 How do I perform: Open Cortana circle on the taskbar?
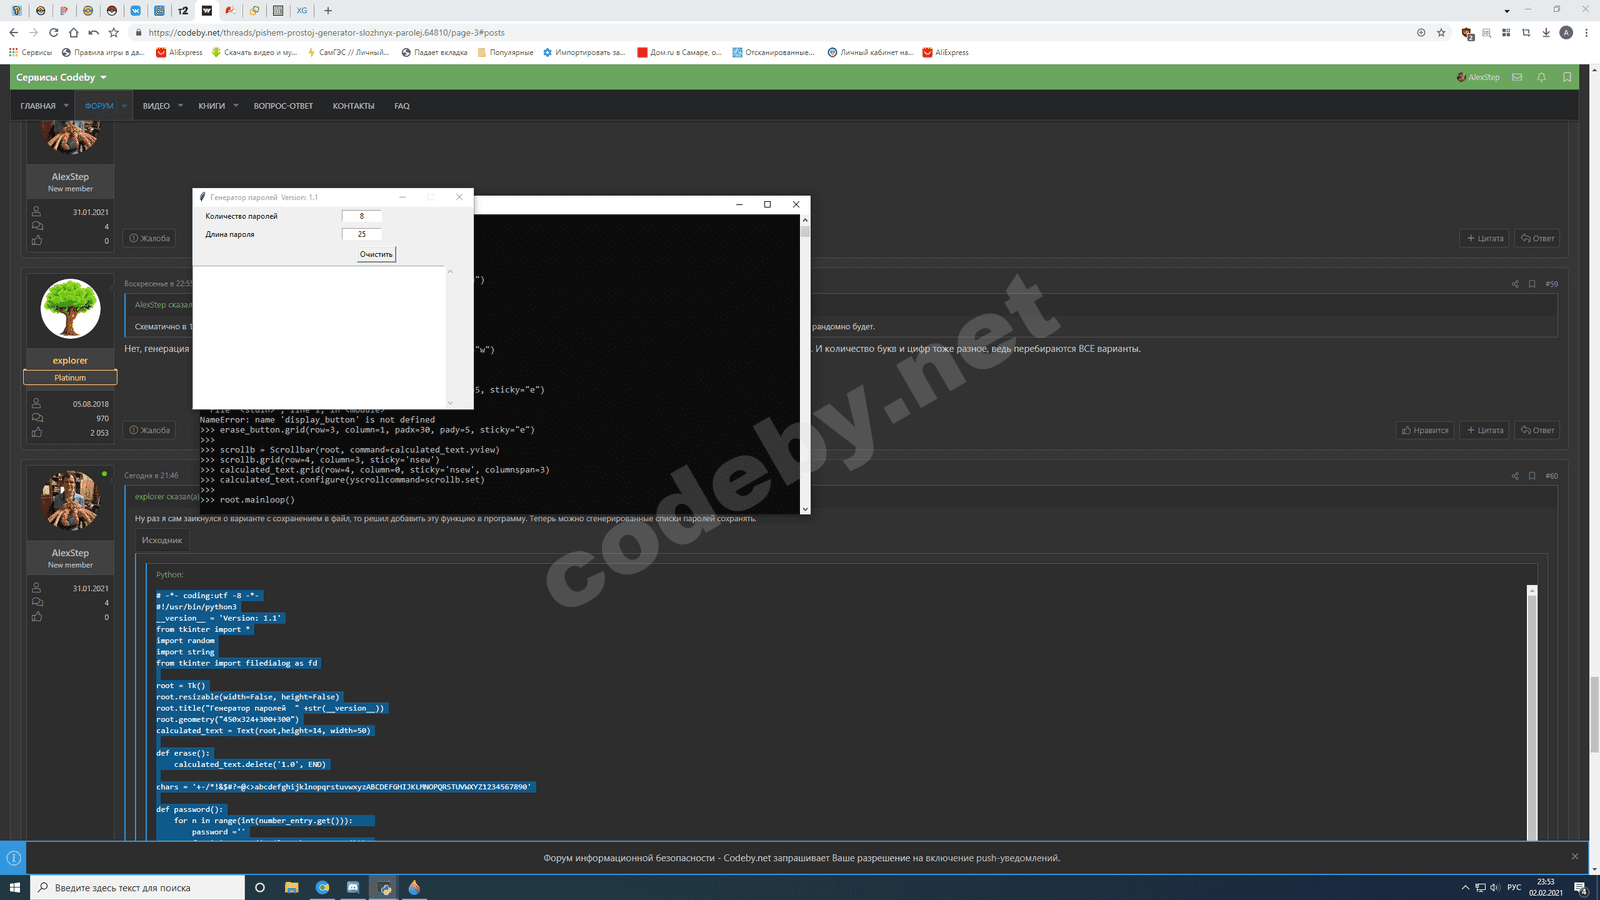(260, 887)
